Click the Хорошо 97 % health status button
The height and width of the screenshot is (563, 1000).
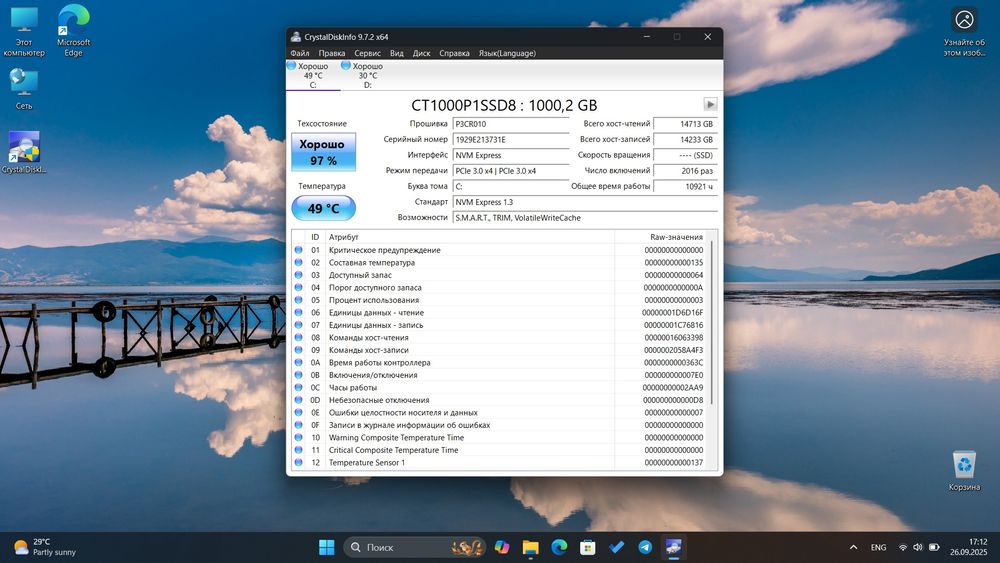[322, 152]
